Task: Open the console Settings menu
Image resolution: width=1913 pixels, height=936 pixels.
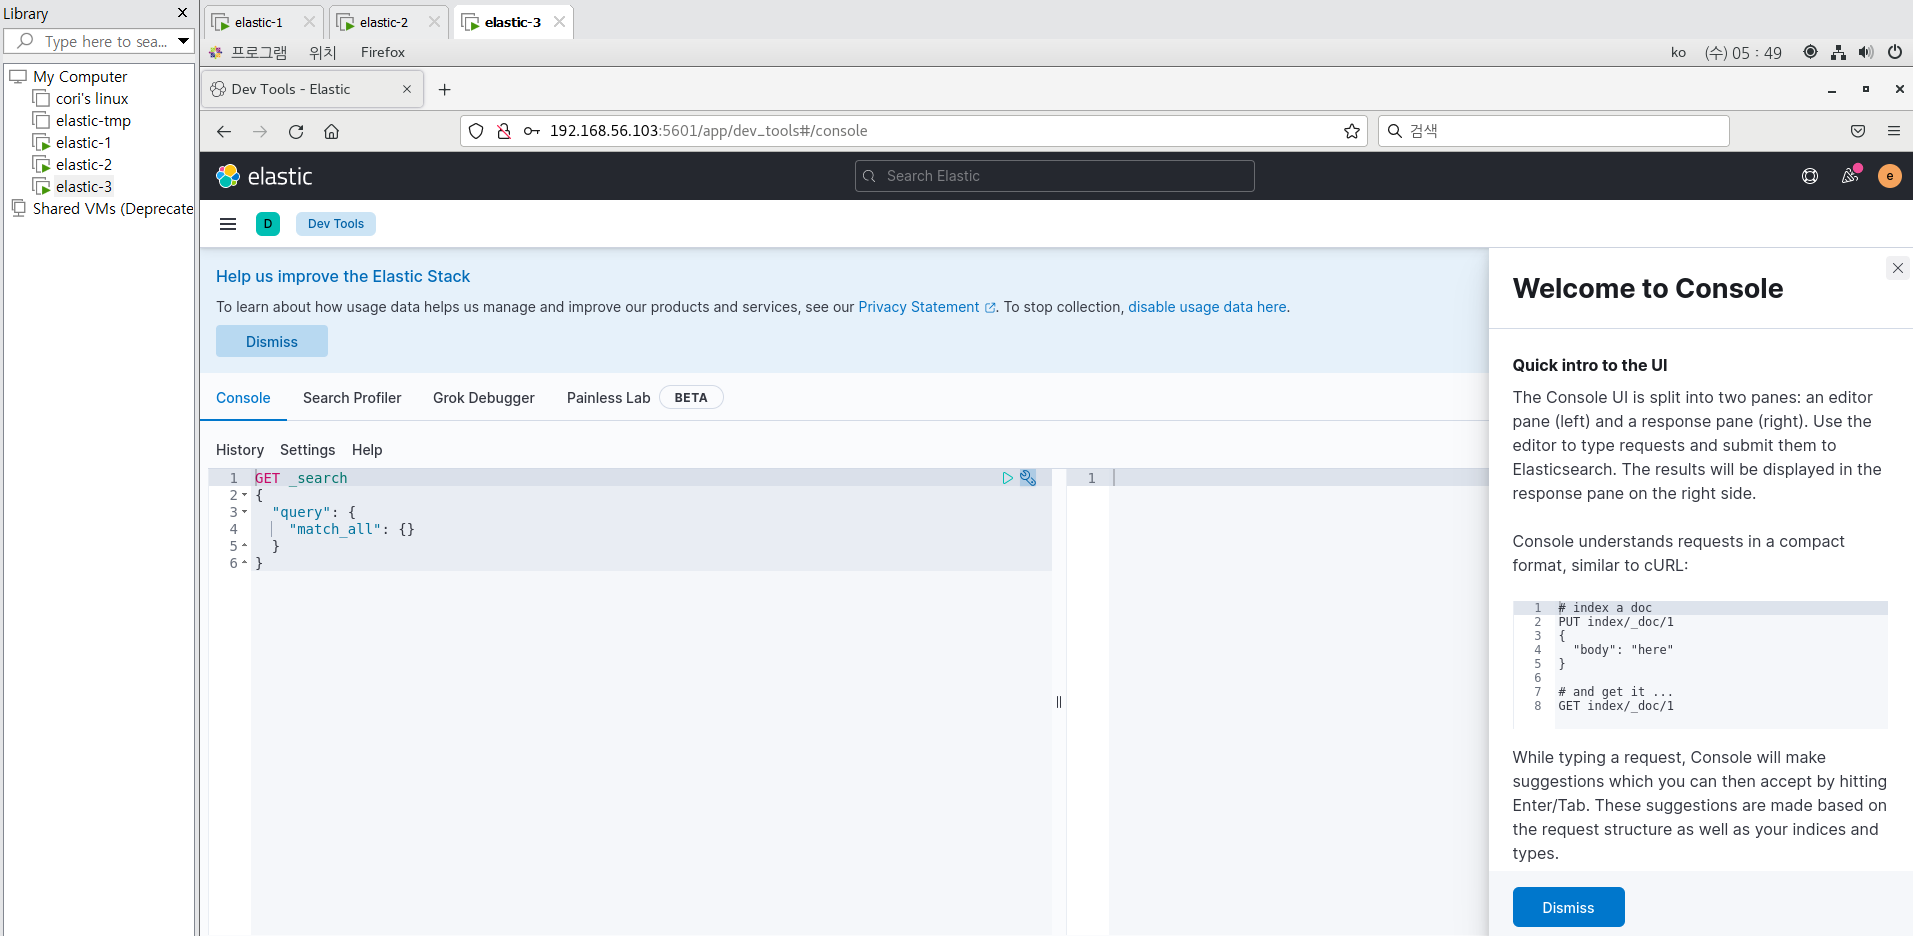Action: point(308,450)
